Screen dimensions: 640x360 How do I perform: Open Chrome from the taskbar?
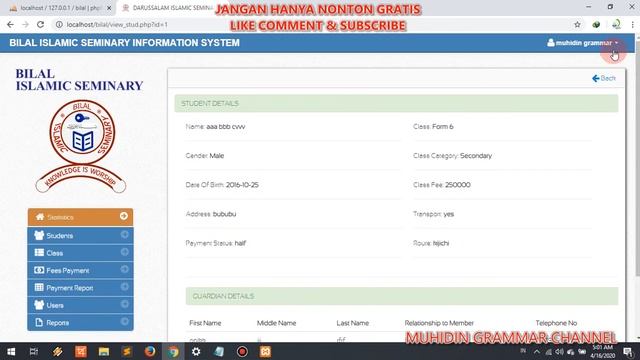173,351
